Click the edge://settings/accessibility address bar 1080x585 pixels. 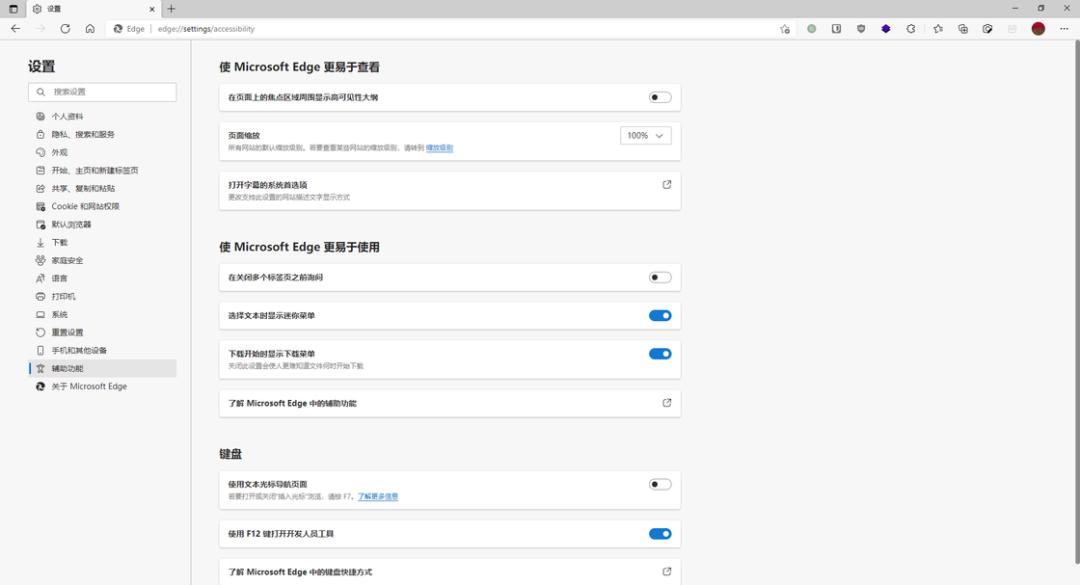(441, 29)
